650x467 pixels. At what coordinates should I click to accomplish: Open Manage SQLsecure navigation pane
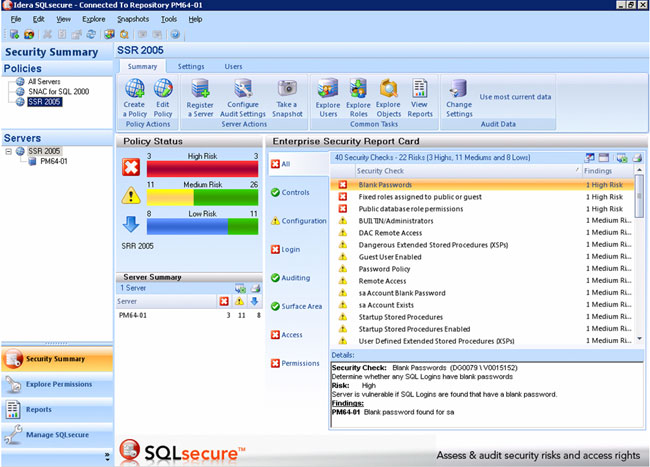click(57, 435)
